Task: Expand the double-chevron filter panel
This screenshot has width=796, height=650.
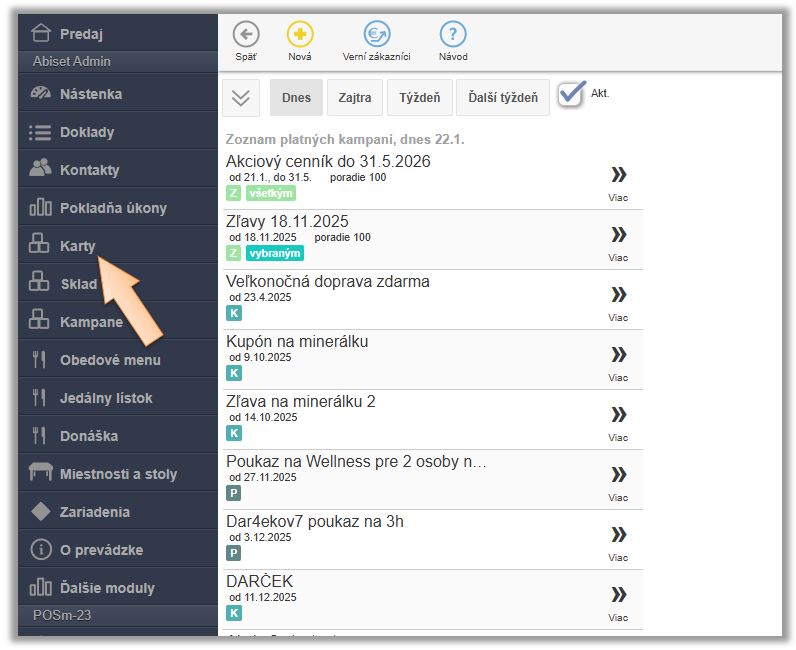Action: 240,98
